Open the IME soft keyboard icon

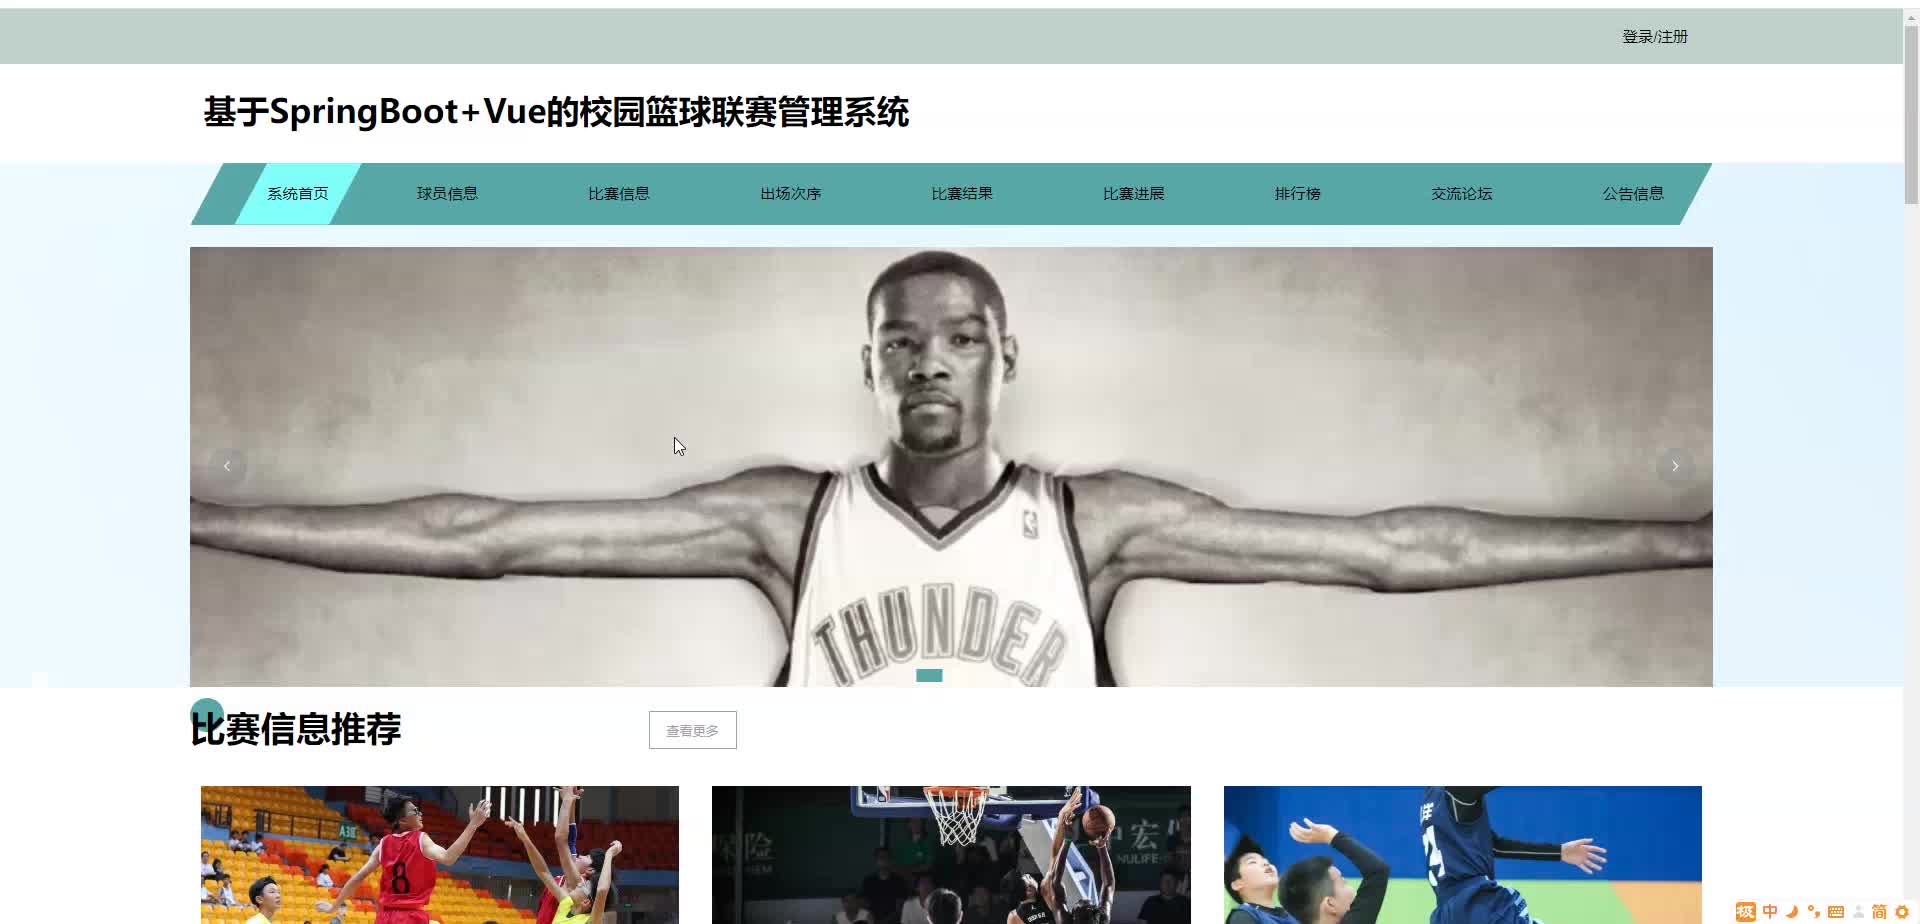[x=1837, y=911]
